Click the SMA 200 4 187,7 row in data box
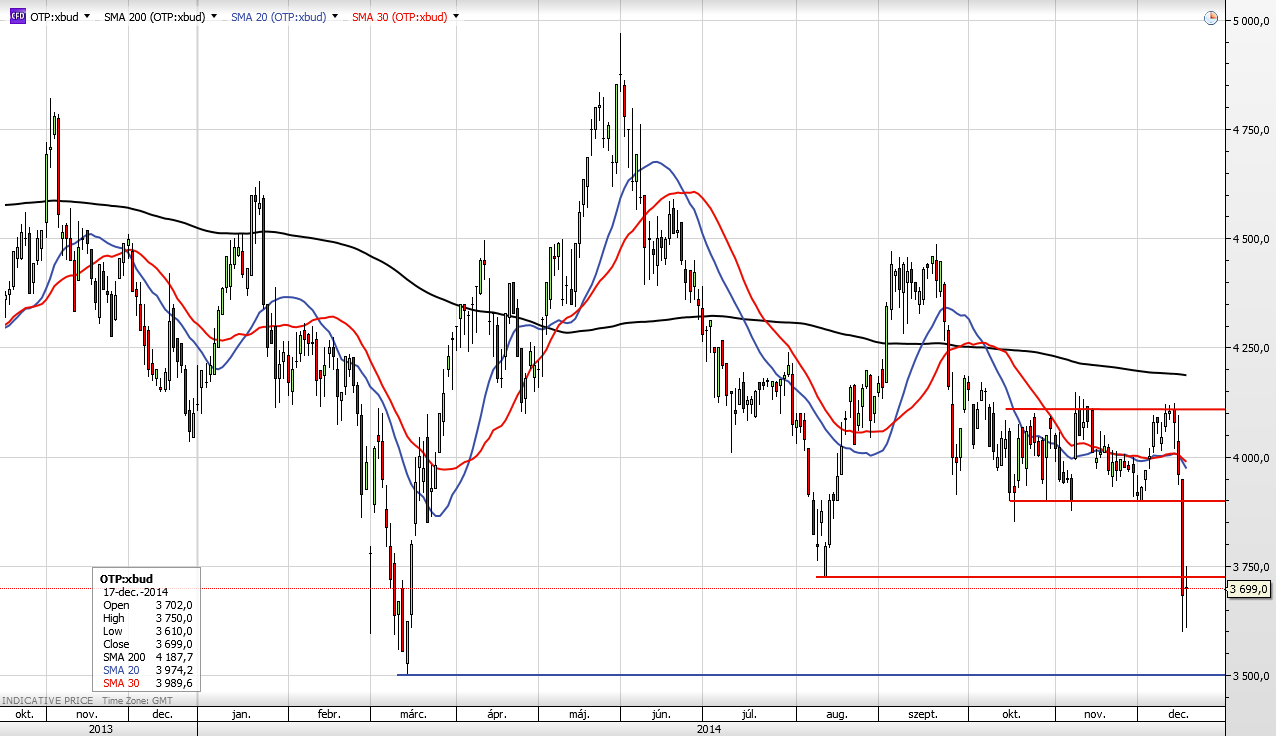 click(148, 657)
